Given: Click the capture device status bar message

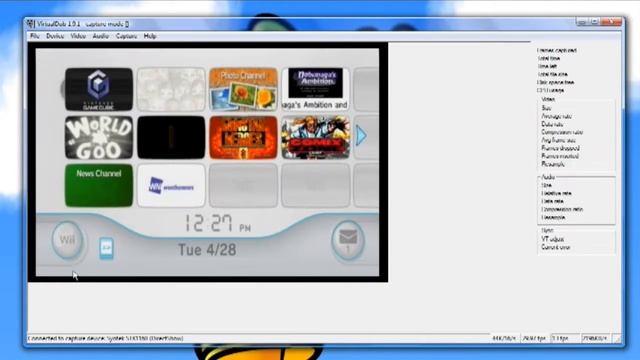Looking at the screenshot, I should click(105, 338).
